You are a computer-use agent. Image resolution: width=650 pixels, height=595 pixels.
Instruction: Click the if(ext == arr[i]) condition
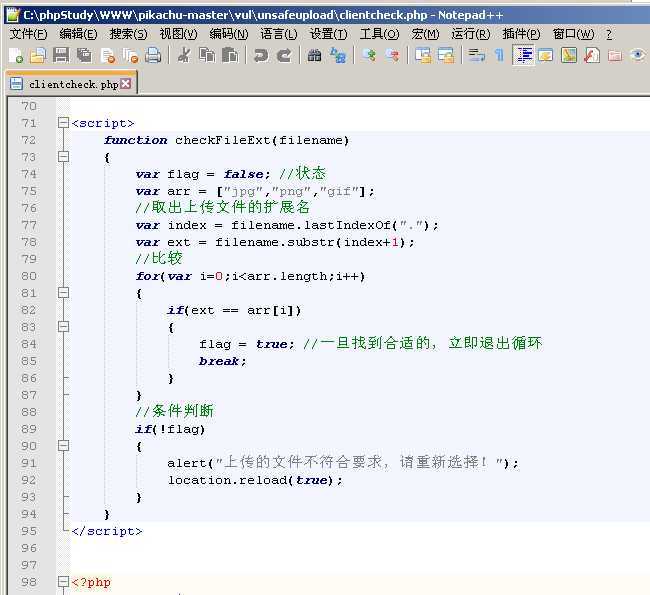point(234,310)
